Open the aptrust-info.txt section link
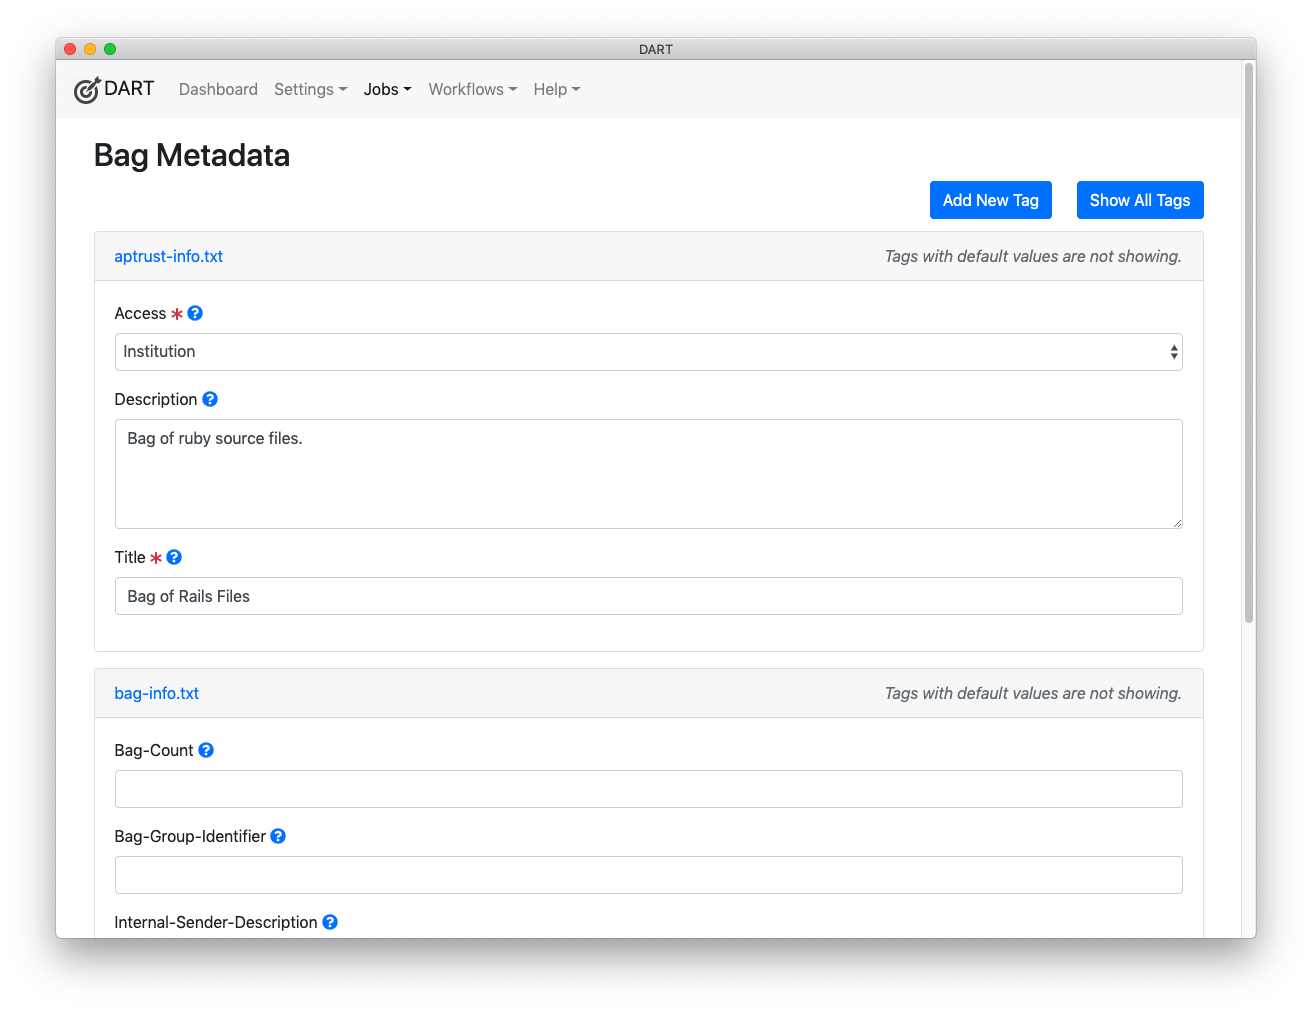Image resolution: width=1312 pixels, height=1012 pixels. click(x=168, y=256)
